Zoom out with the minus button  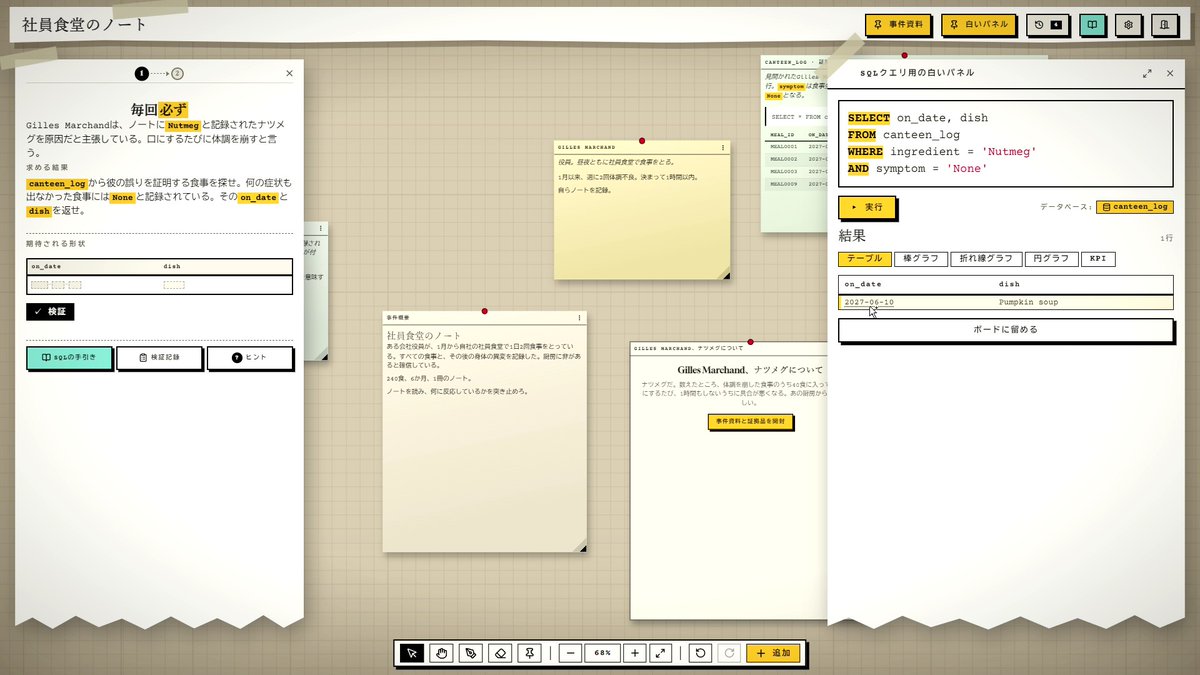pos(570,653)
